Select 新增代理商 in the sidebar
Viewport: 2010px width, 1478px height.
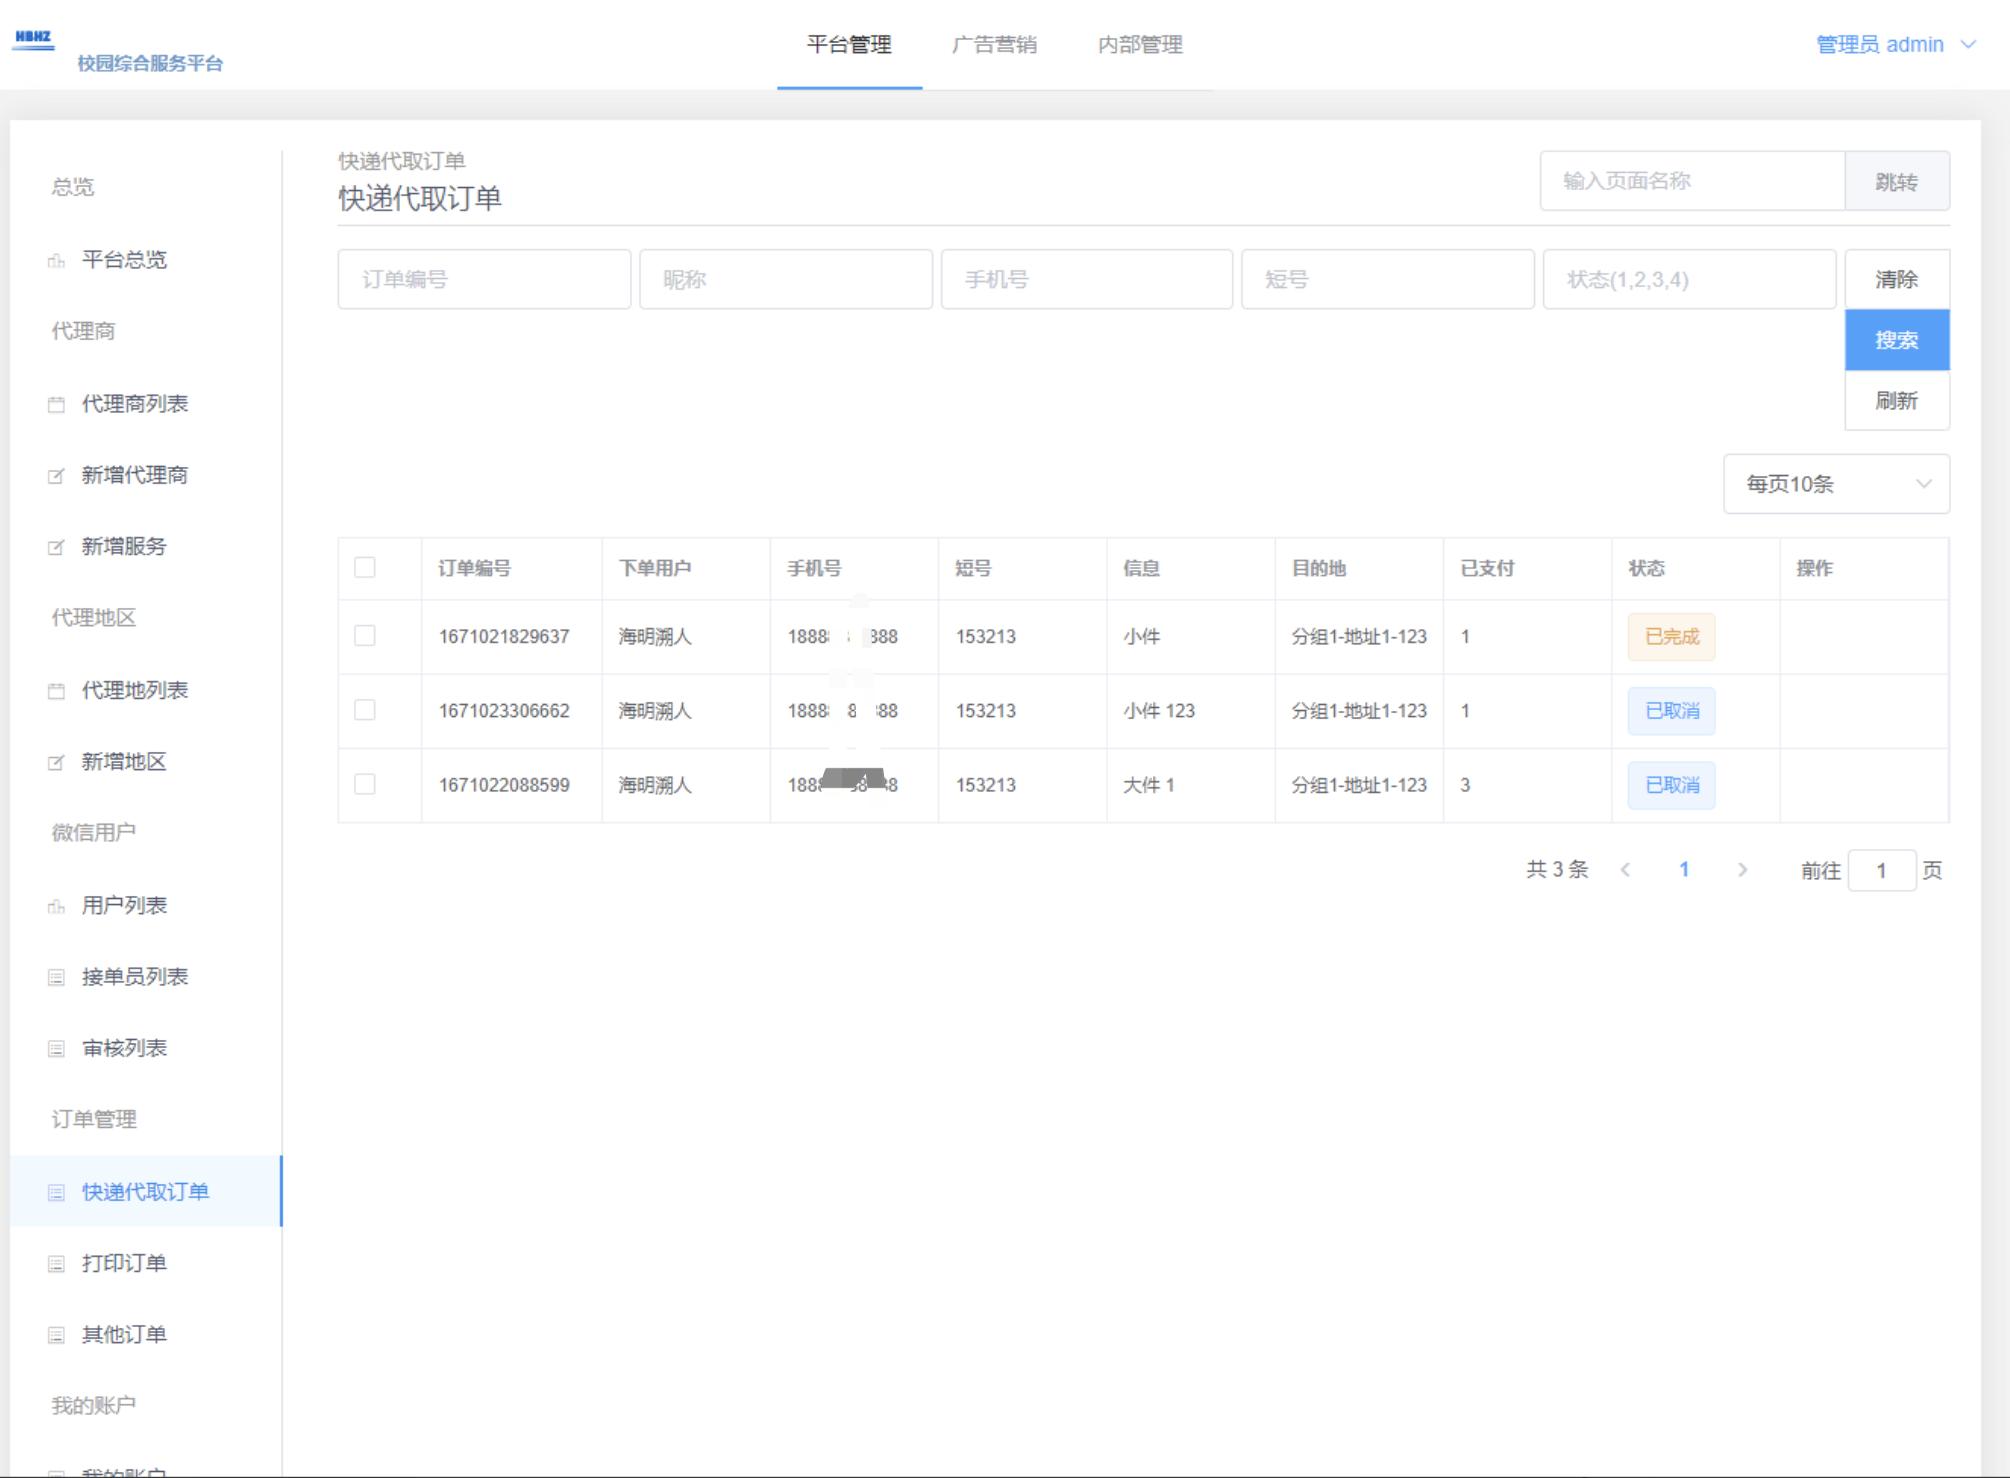[x=135, y=475]
